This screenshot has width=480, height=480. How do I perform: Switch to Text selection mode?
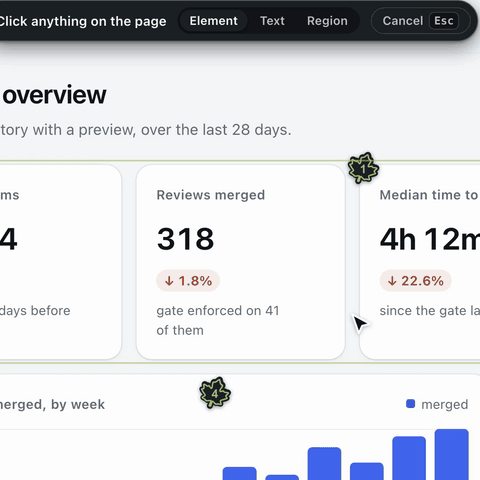click(x=272, y=21)
